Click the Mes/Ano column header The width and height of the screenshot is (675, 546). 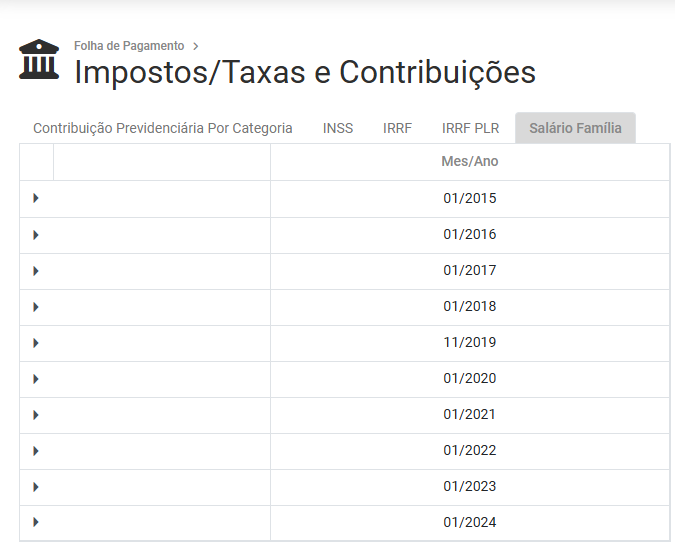pyautogui.click(x=469, y=162)
